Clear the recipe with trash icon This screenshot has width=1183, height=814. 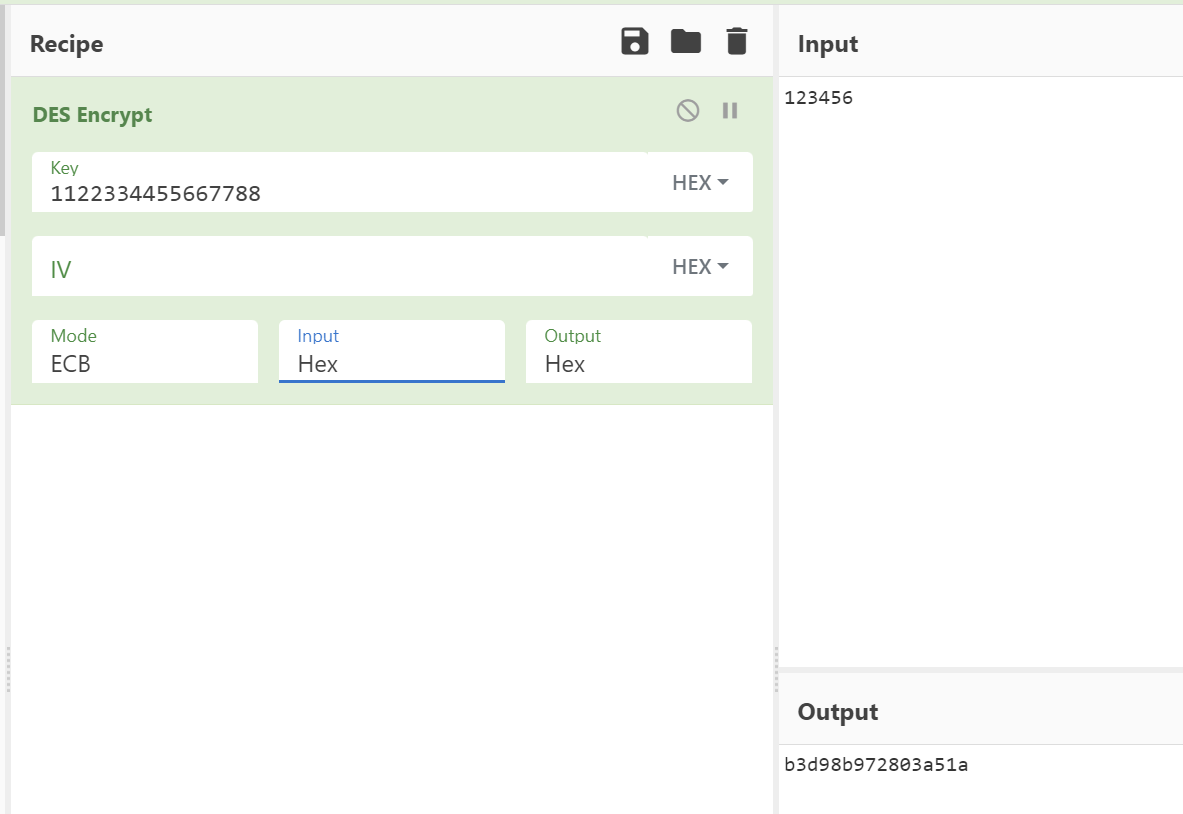pyautogui.click(x=736, y=42)
